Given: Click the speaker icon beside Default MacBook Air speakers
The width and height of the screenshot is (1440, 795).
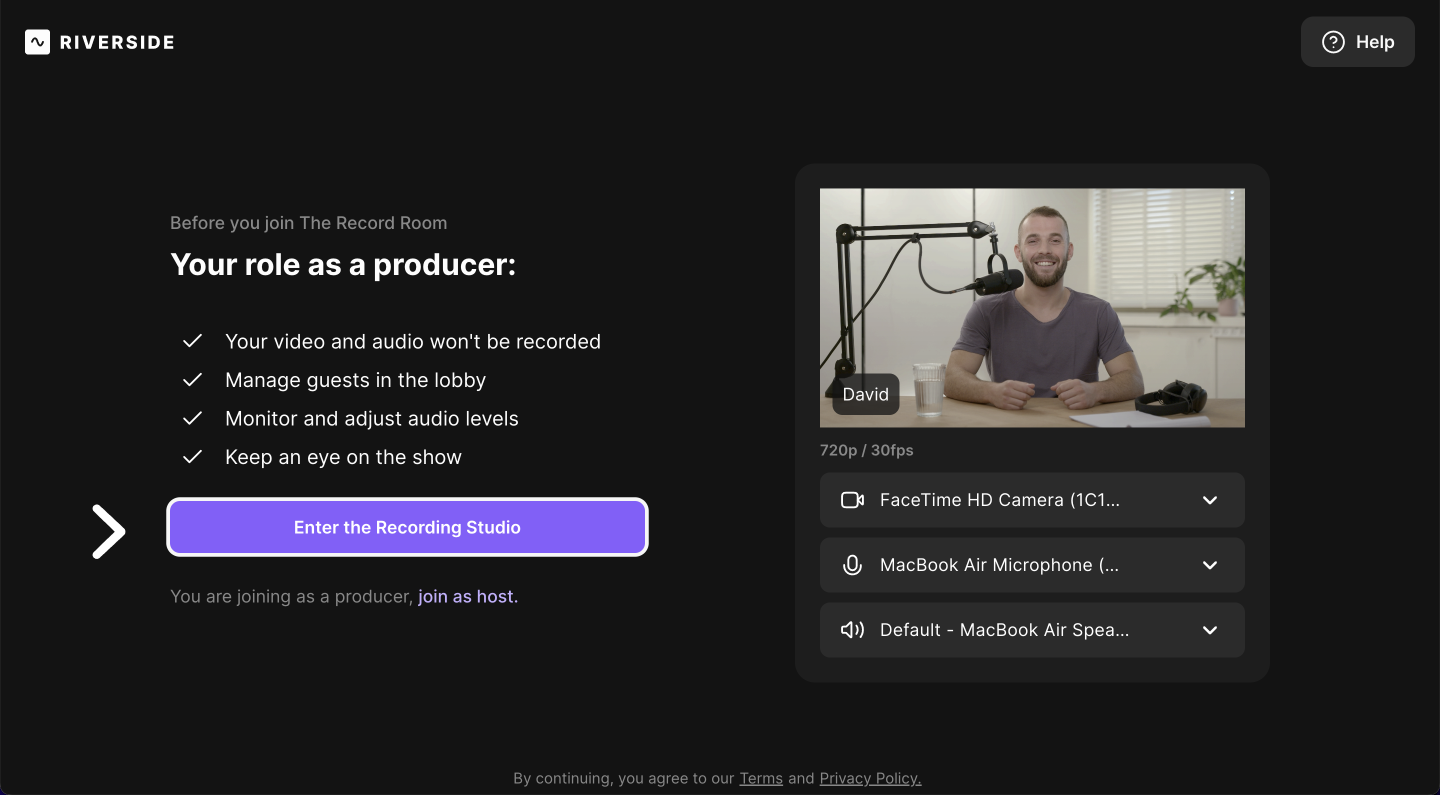Looking at the screenshot, I should click(x=852, y=630).
